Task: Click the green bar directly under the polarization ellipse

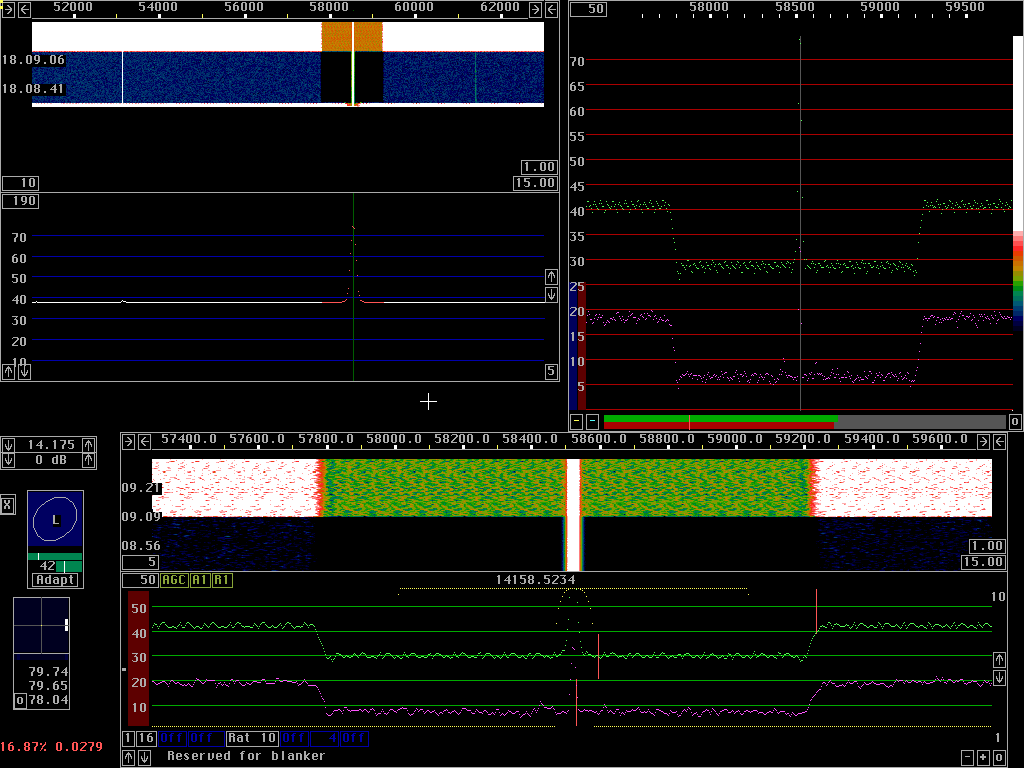Action: click(x=55, y=556)
